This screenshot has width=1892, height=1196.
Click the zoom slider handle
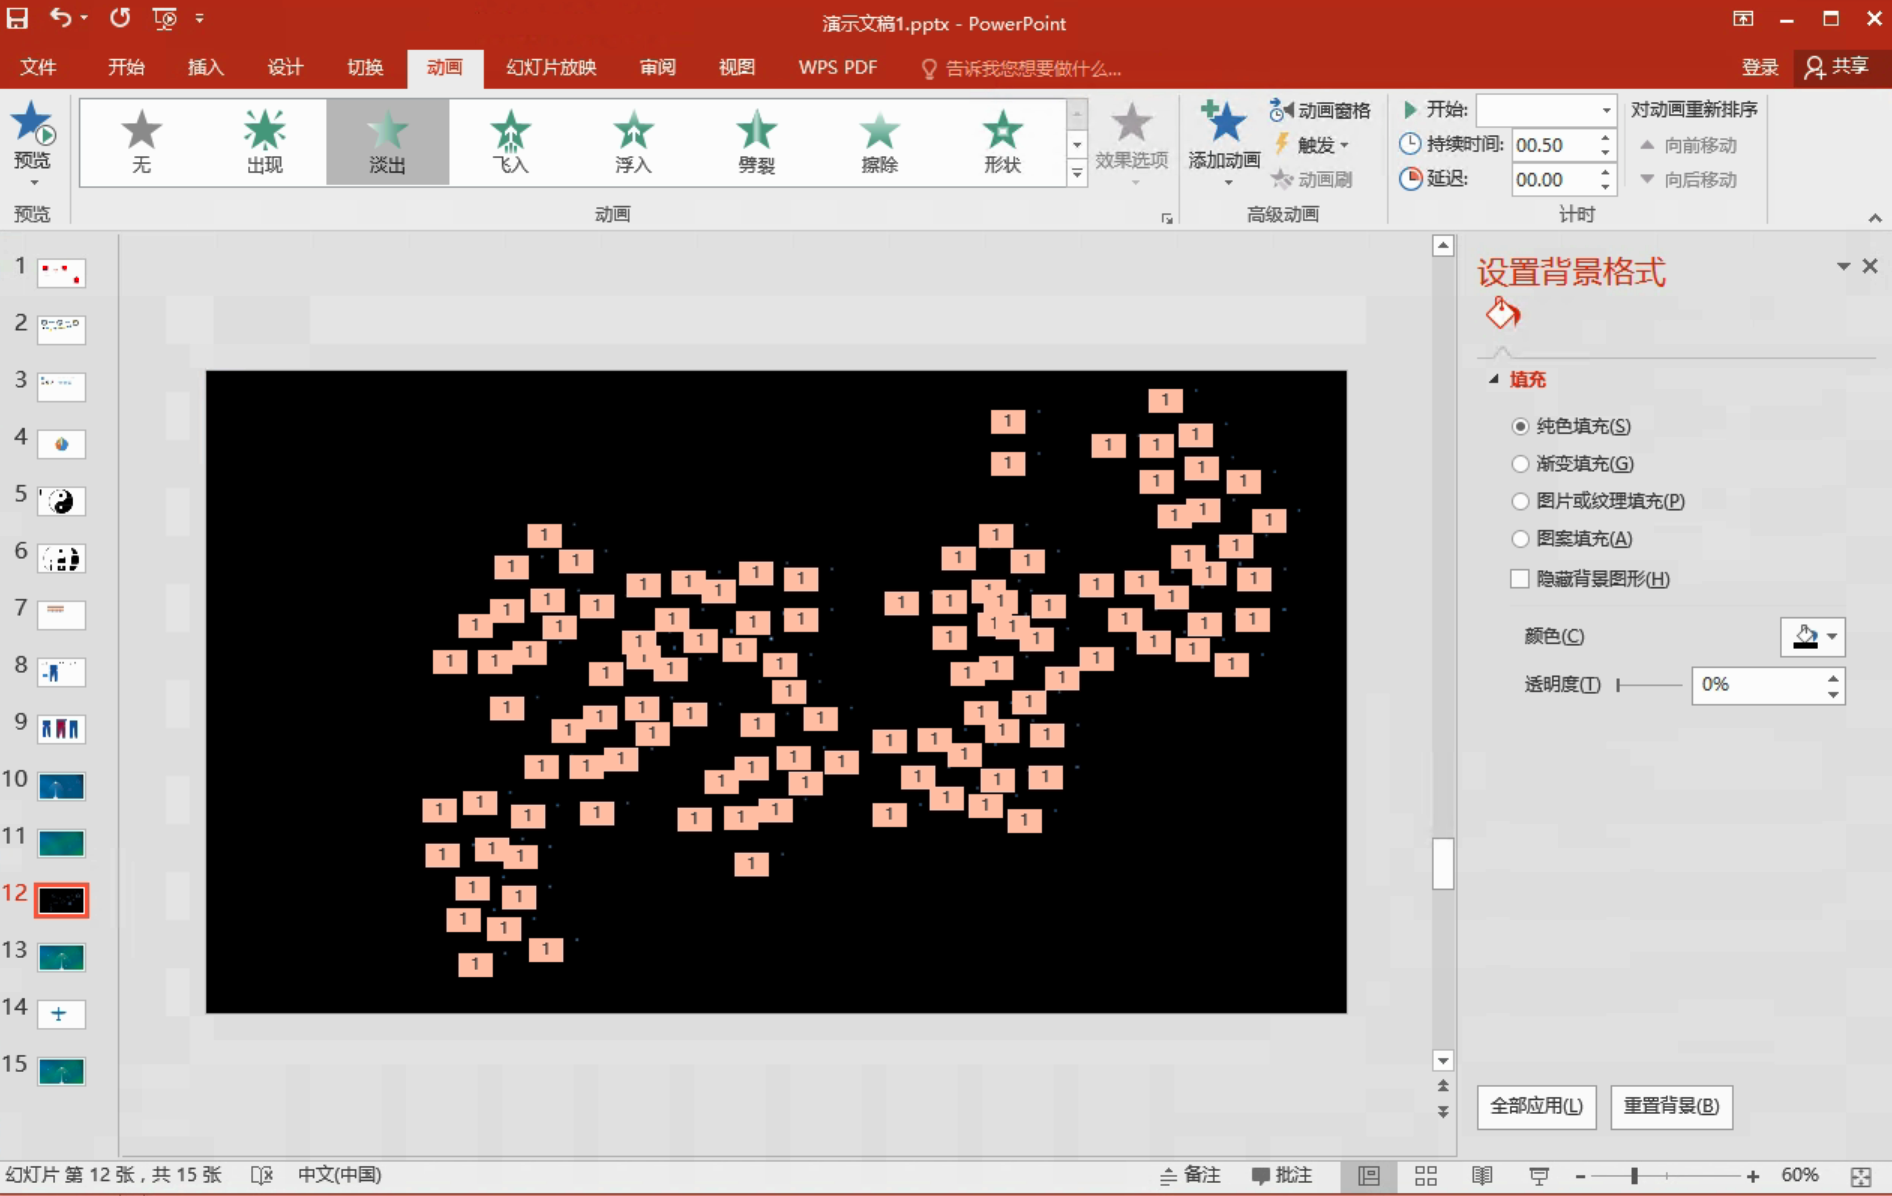[x=1634, y=1176]
